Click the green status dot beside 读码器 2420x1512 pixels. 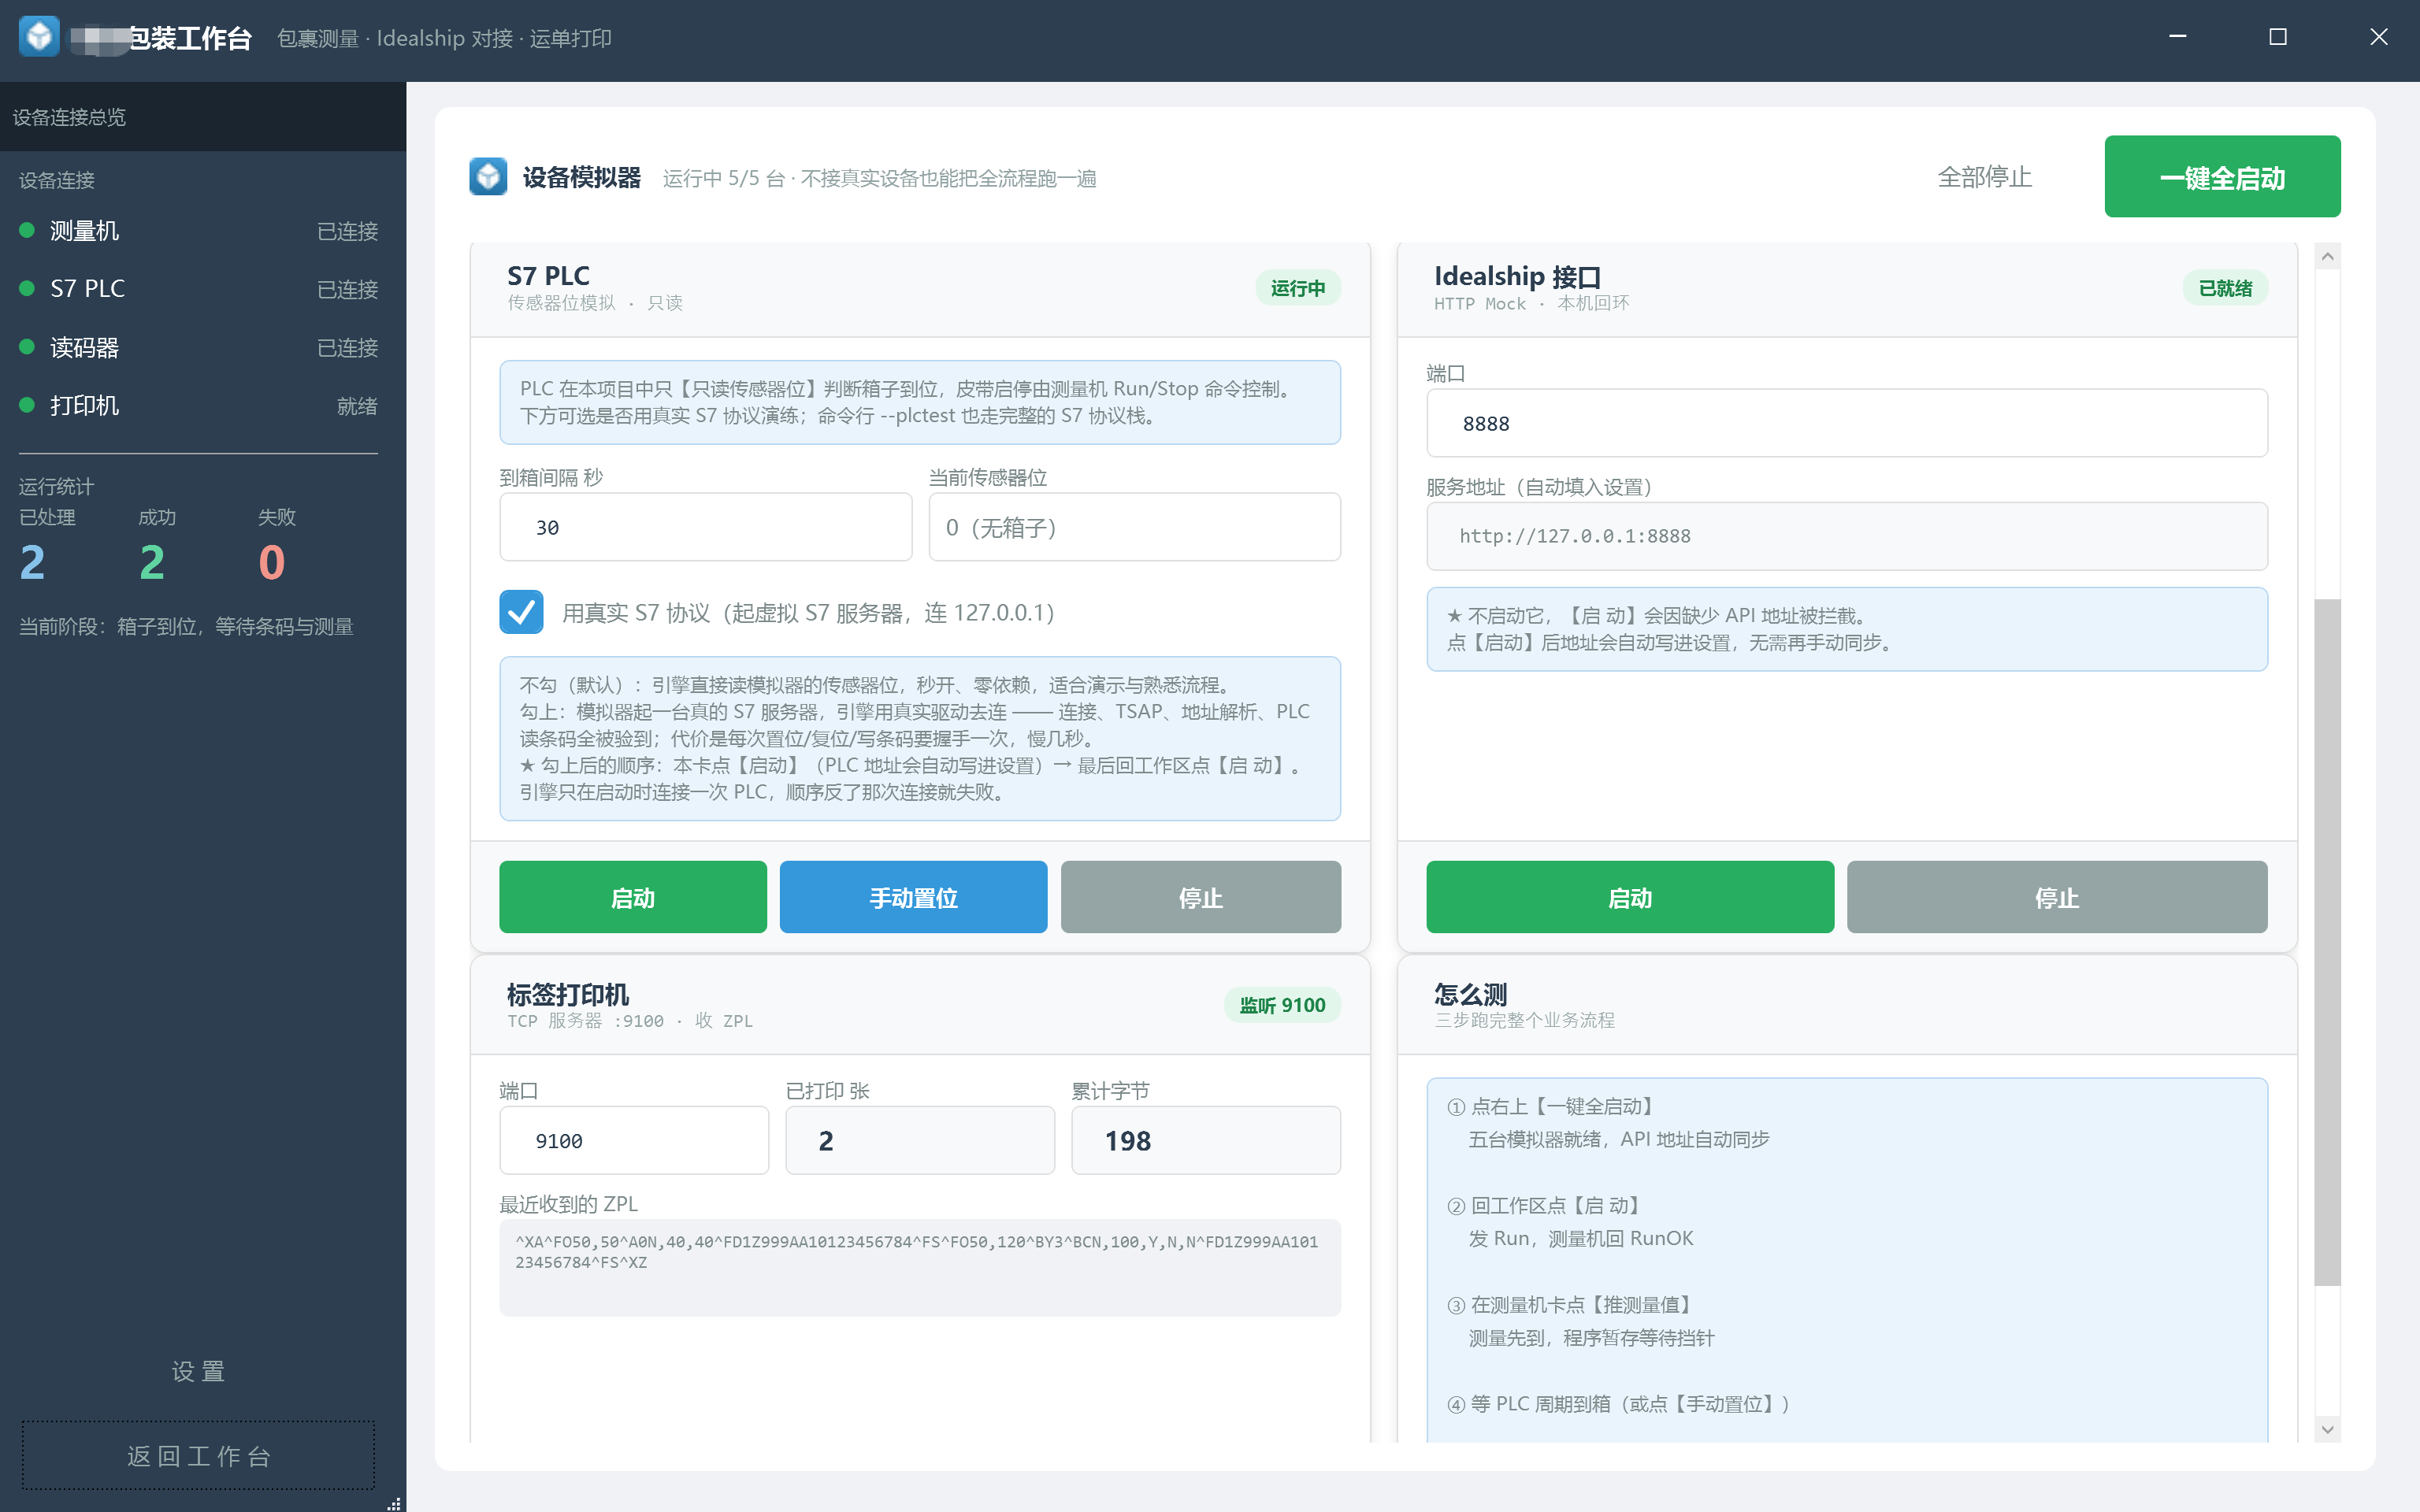(x=28, y=347)
